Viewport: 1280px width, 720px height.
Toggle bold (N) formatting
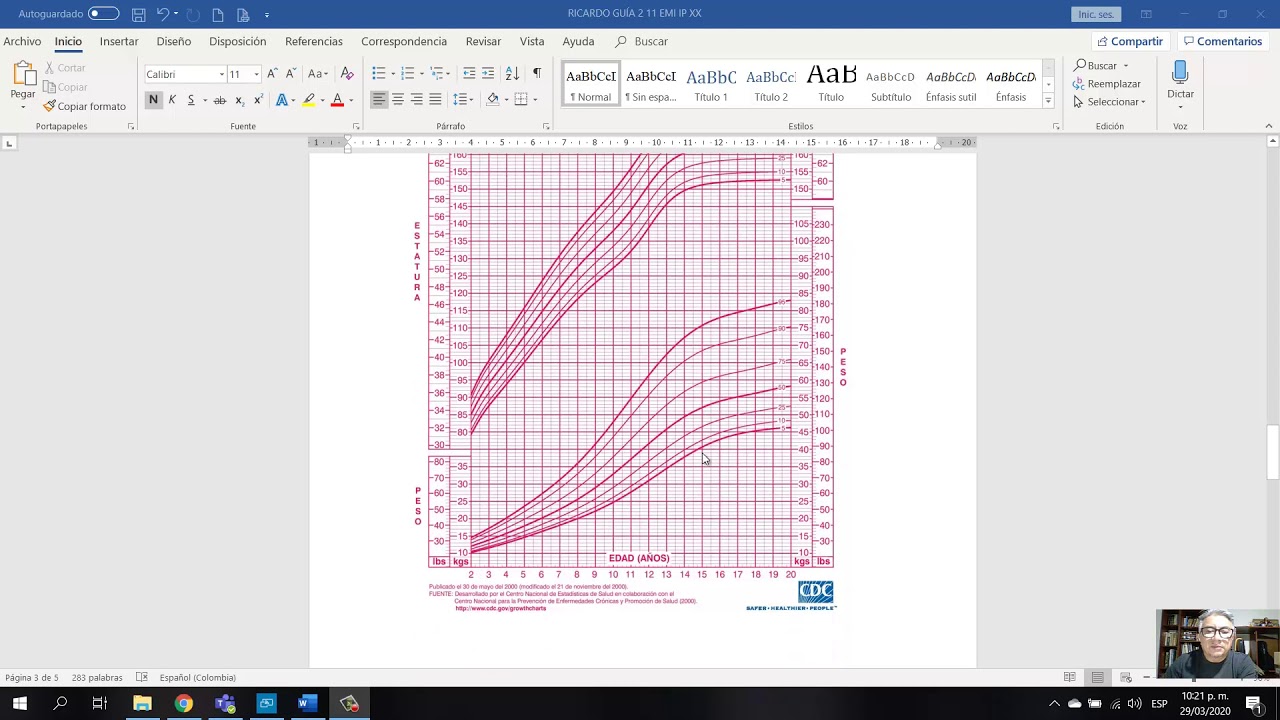[153, 100]
